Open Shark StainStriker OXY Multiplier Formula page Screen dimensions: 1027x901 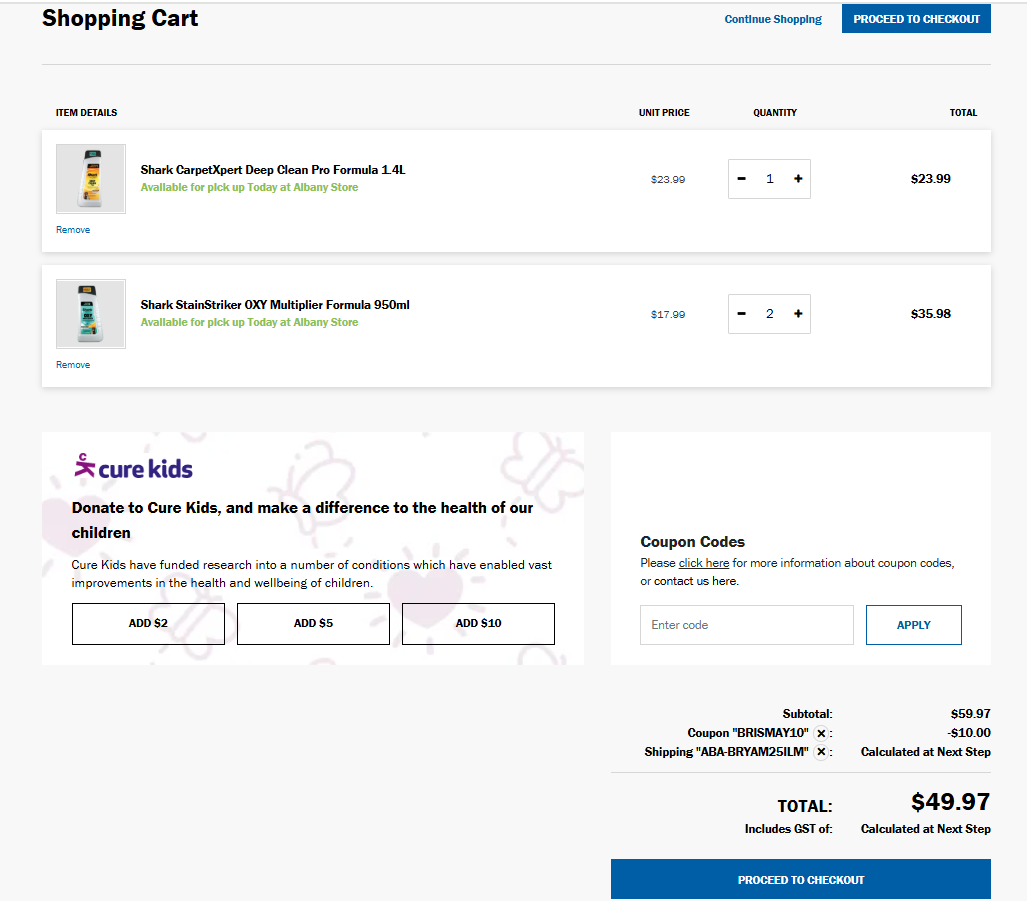pyautogui.click(x=275, y=304)
